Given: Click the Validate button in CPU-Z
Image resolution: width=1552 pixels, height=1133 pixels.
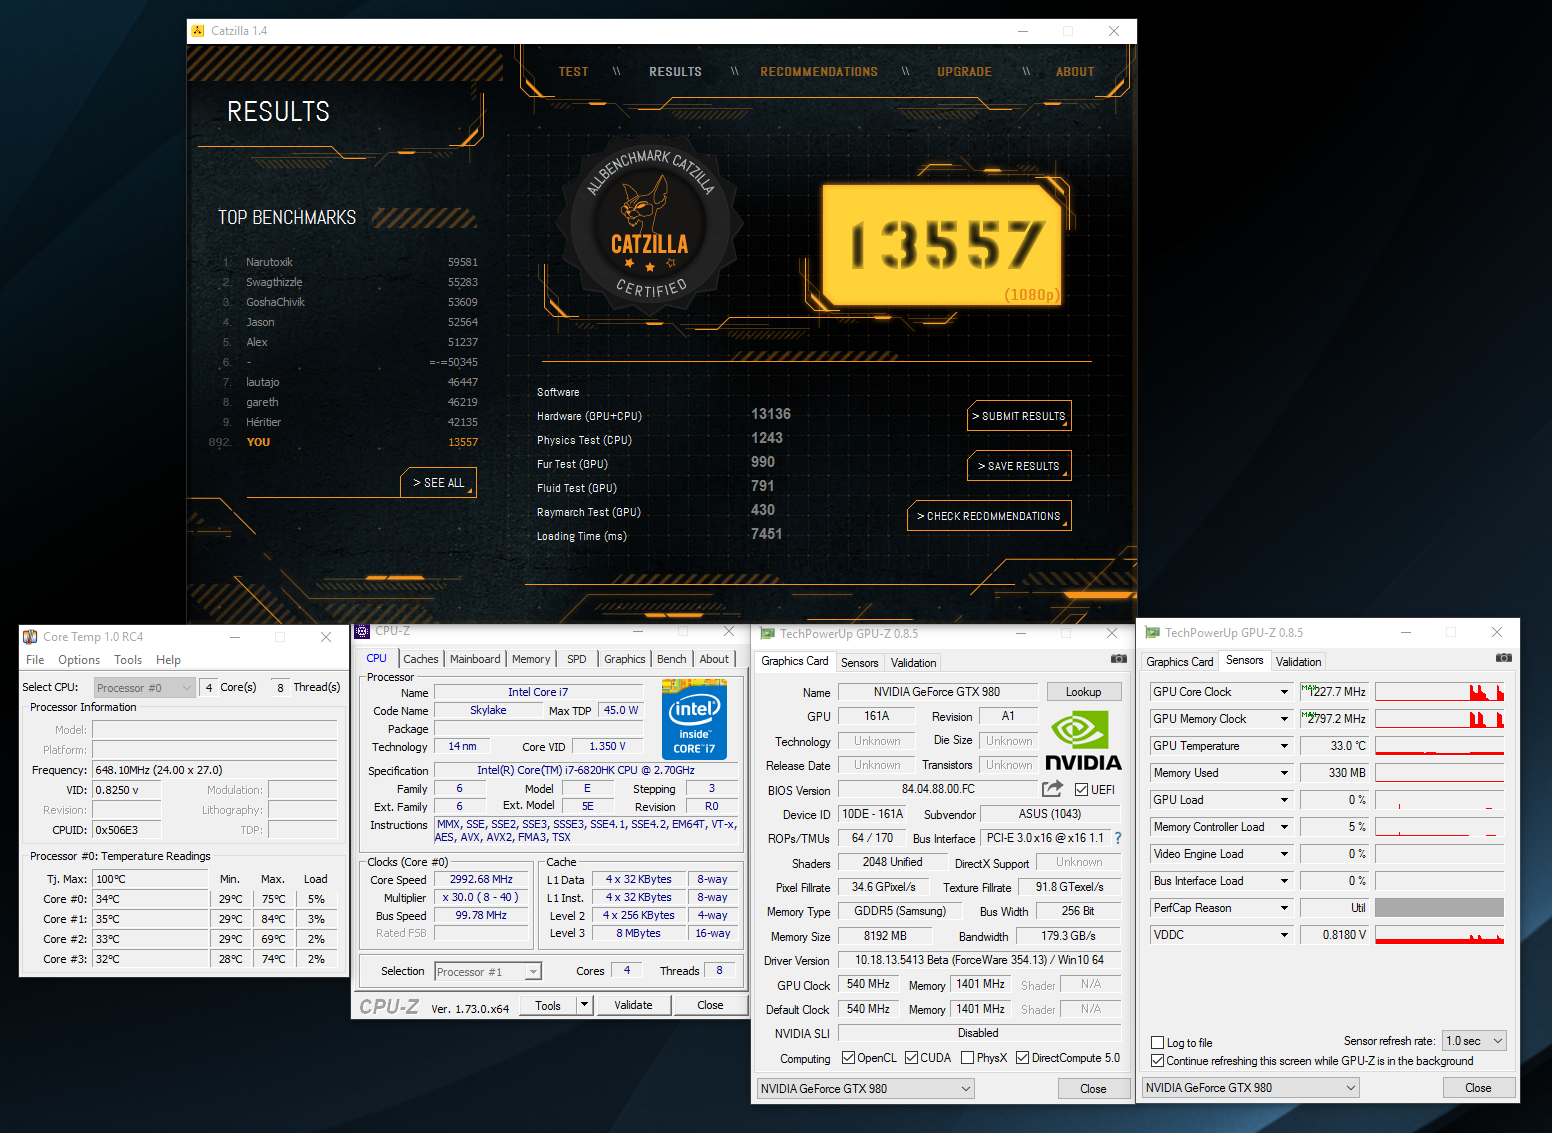Looking at the screenshot, I should 633,1005.
